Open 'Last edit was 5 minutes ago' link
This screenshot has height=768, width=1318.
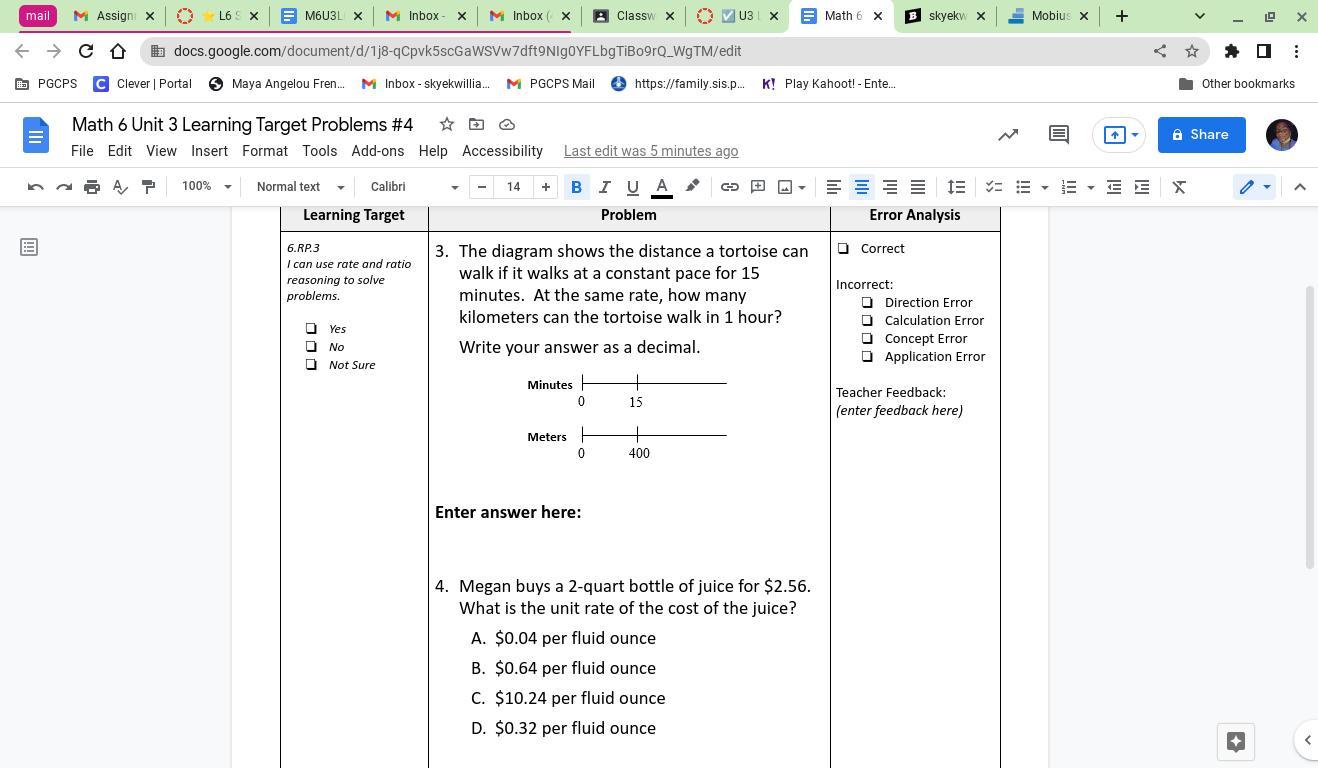coord(650,151)
